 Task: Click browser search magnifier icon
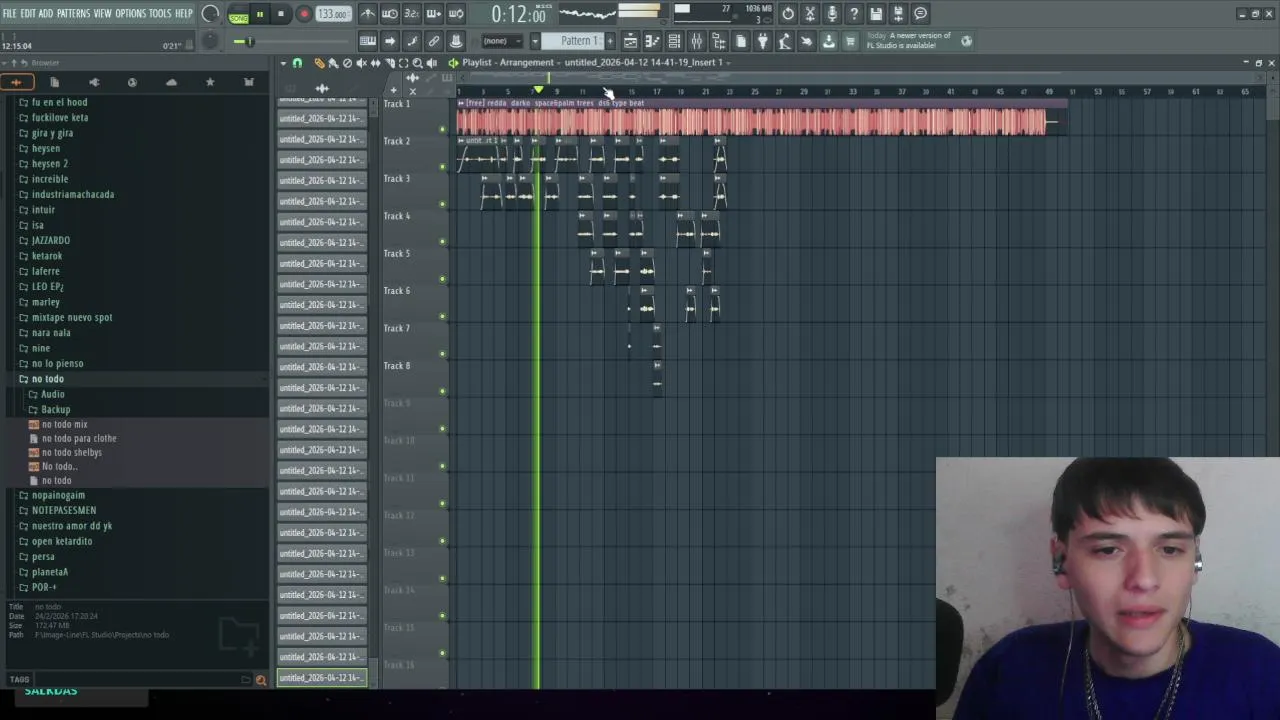tap(261, 680)
